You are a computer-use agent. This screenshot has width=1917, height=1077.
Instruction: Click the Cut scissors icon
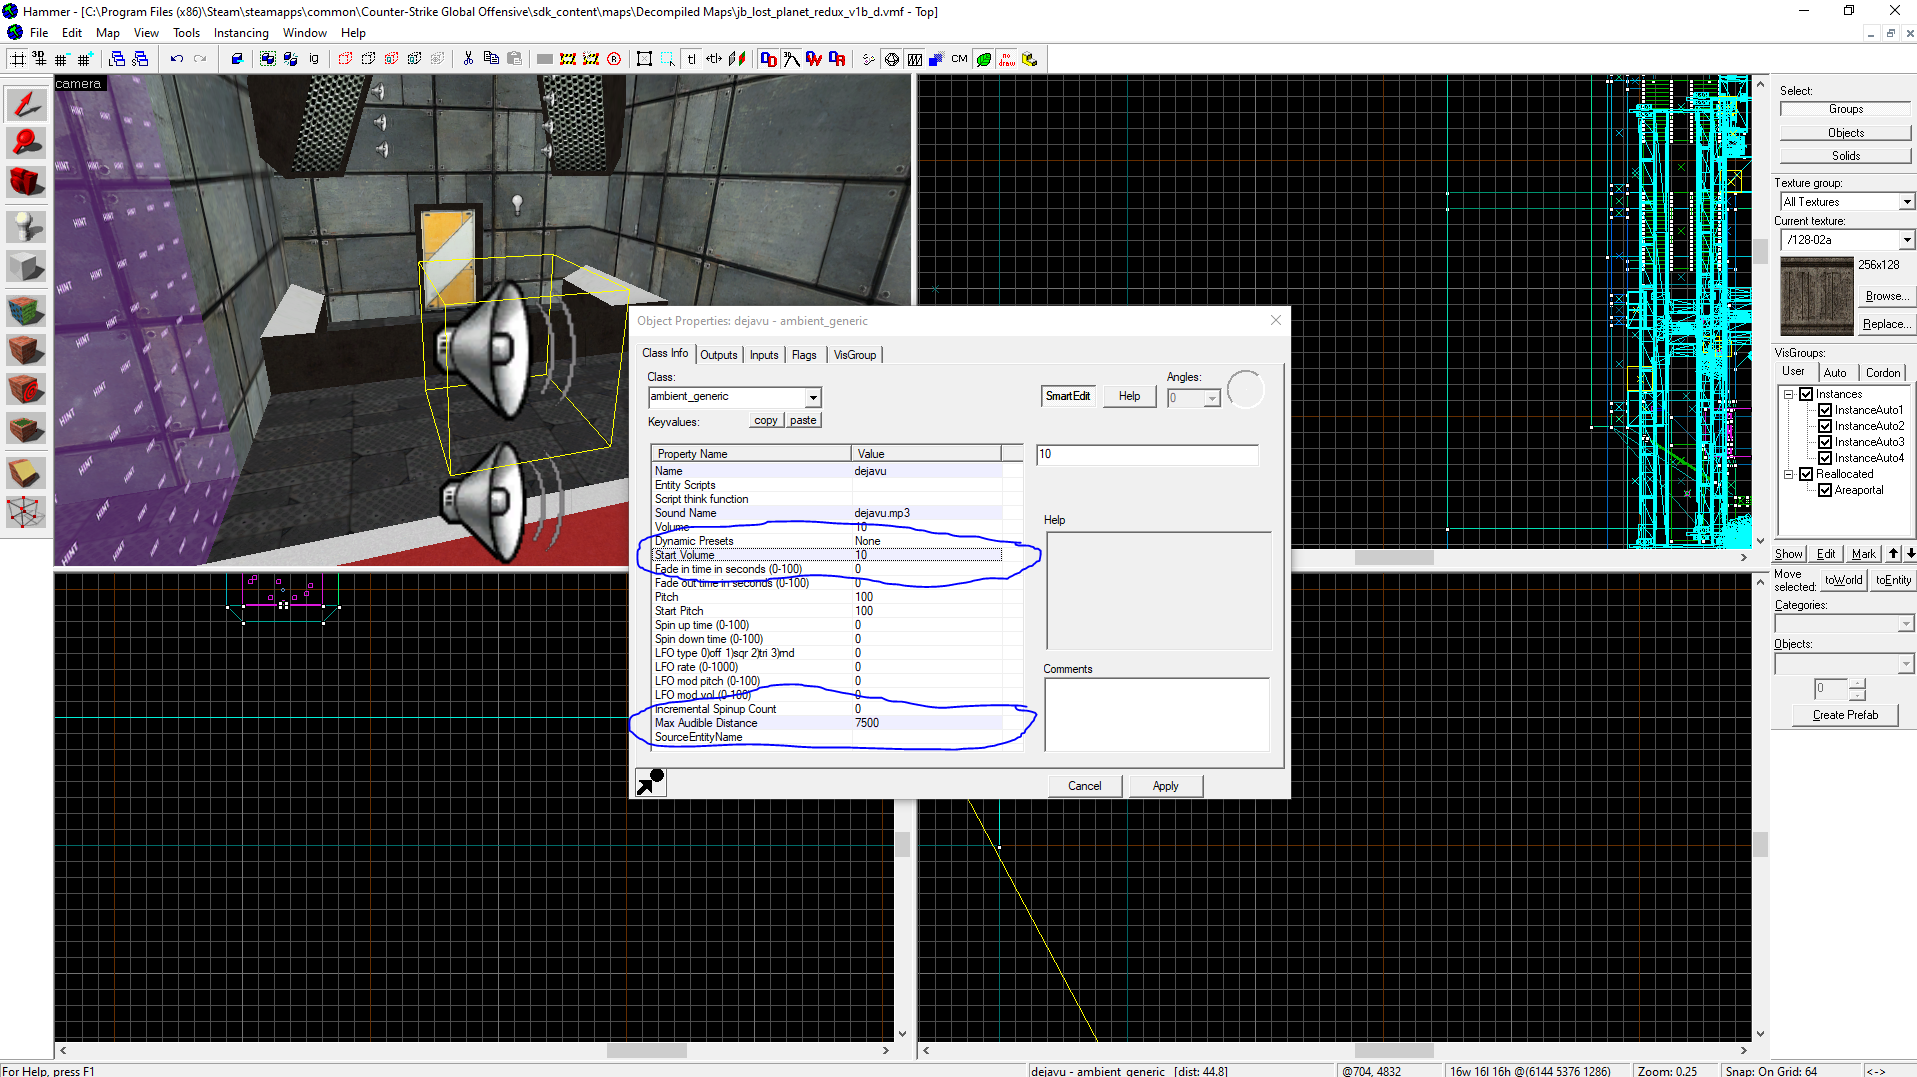coord(468,59)
